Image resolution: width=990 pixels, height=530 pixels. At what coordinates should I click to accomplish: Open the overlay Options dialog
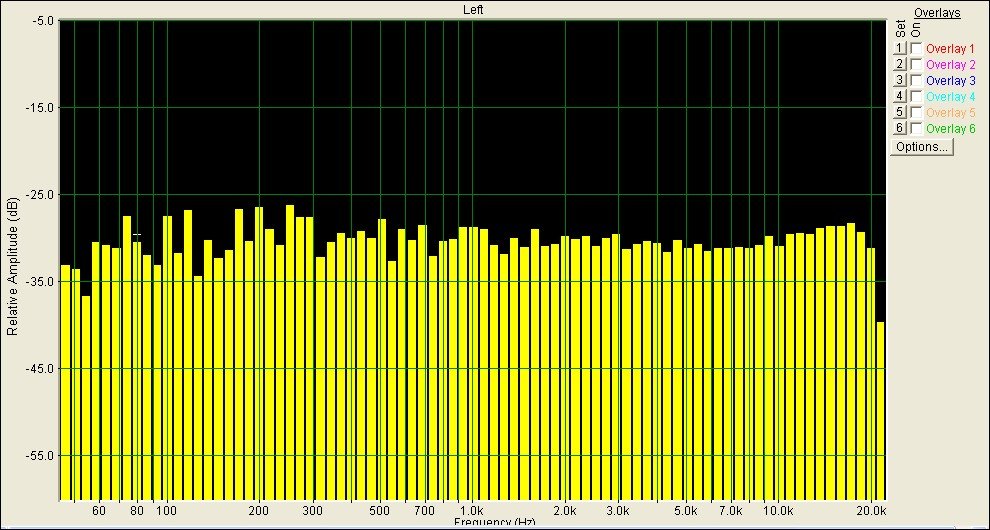pyautogui.click(x=922, y=147)
